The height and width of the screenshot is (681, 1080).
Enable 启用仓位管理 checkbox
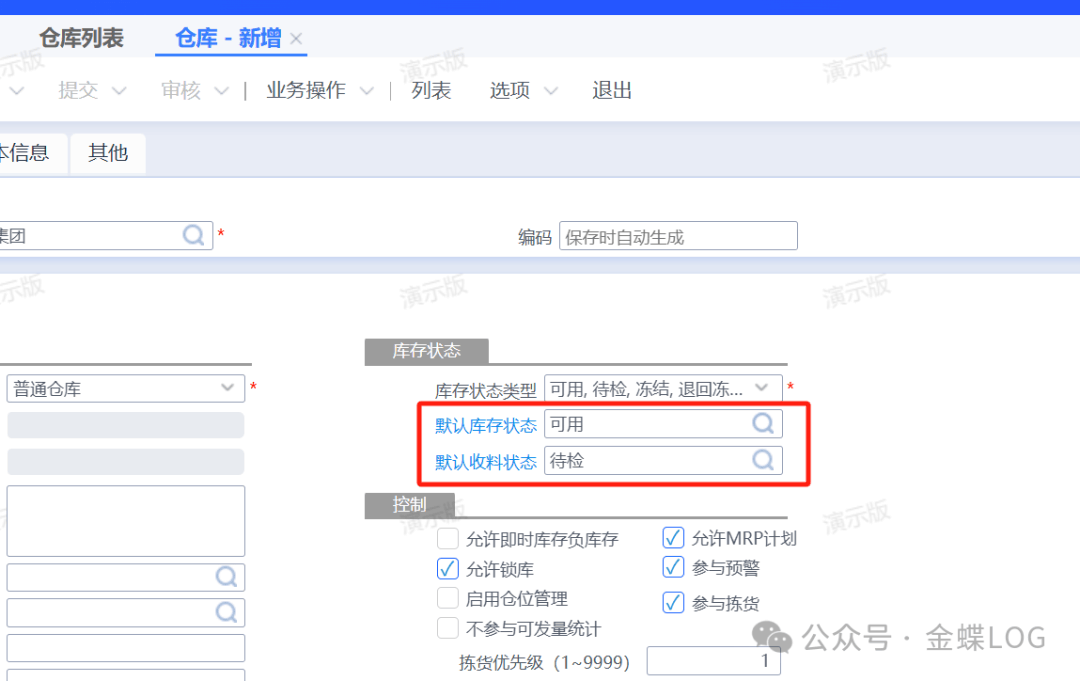pos(448,599)
